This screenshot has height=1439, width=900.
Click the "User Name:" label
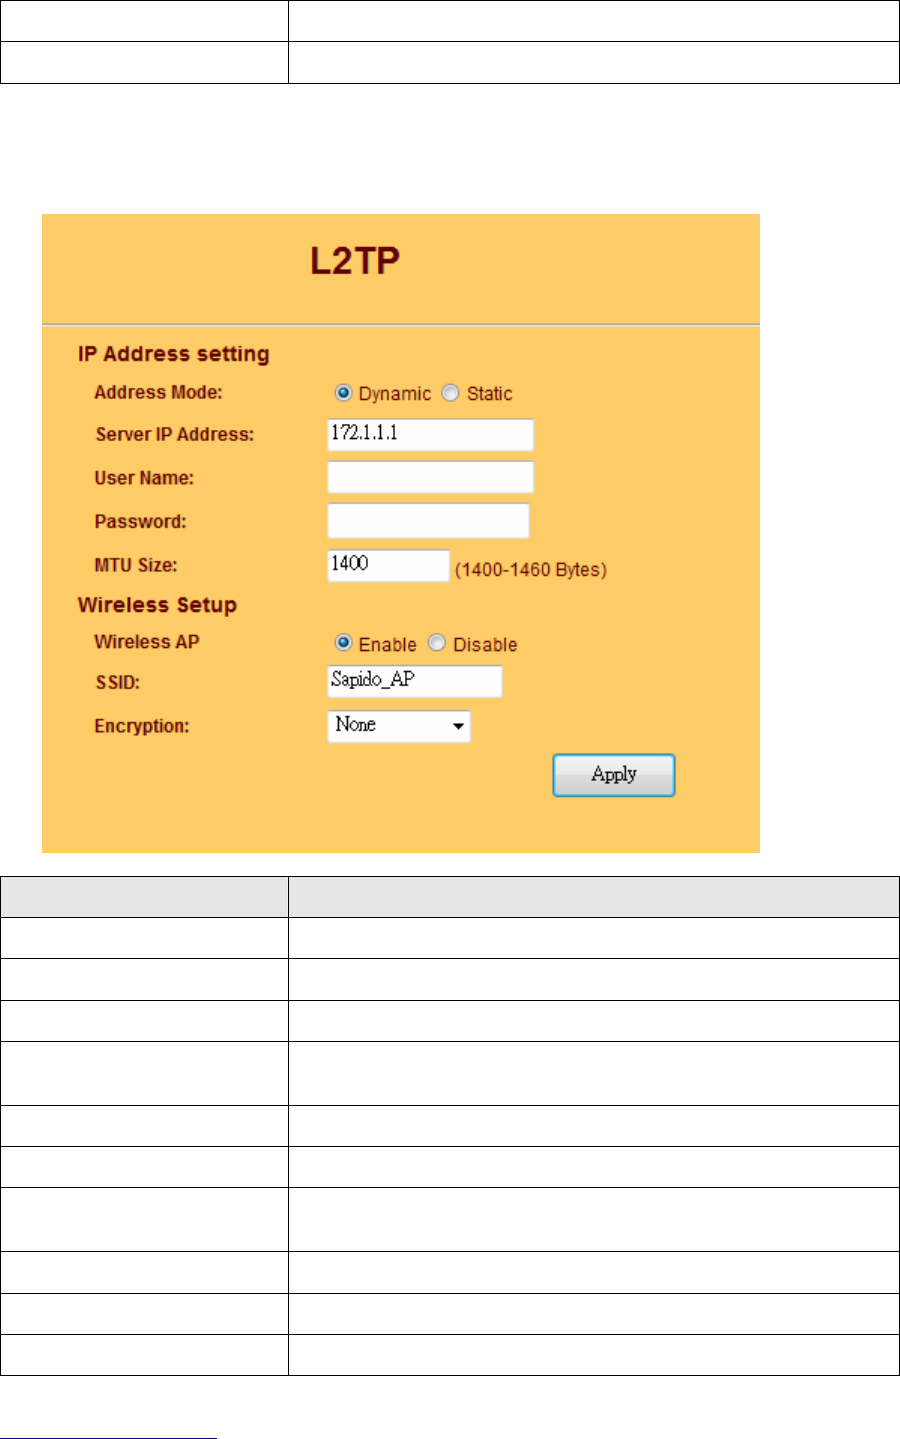(144, 478)
